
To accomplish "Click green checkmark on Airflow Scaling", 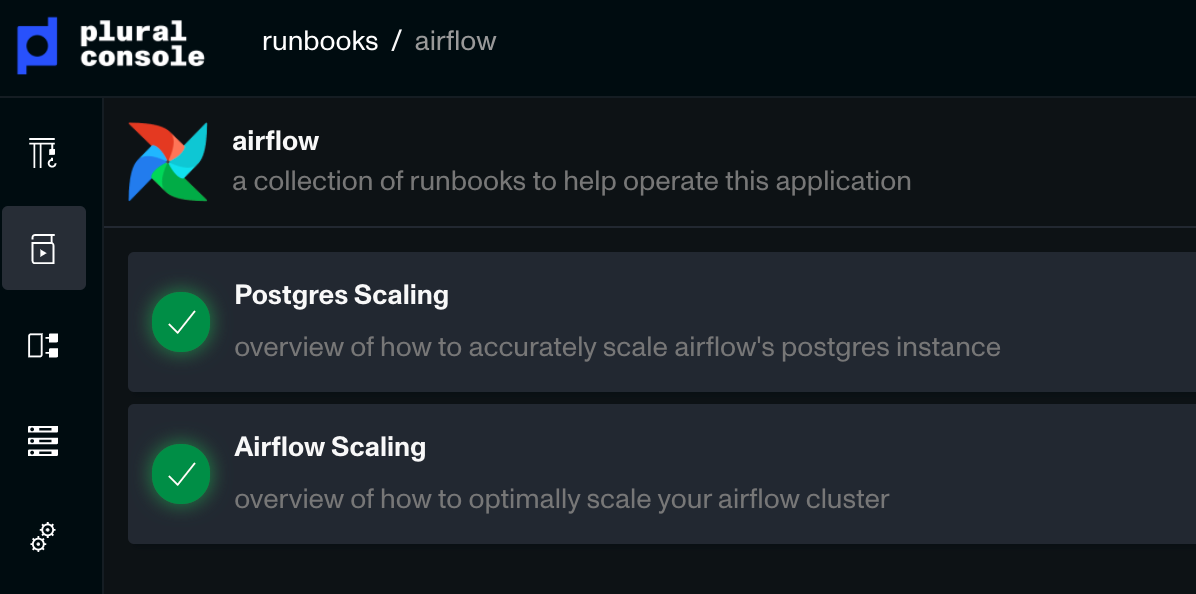I will (181, 474).
